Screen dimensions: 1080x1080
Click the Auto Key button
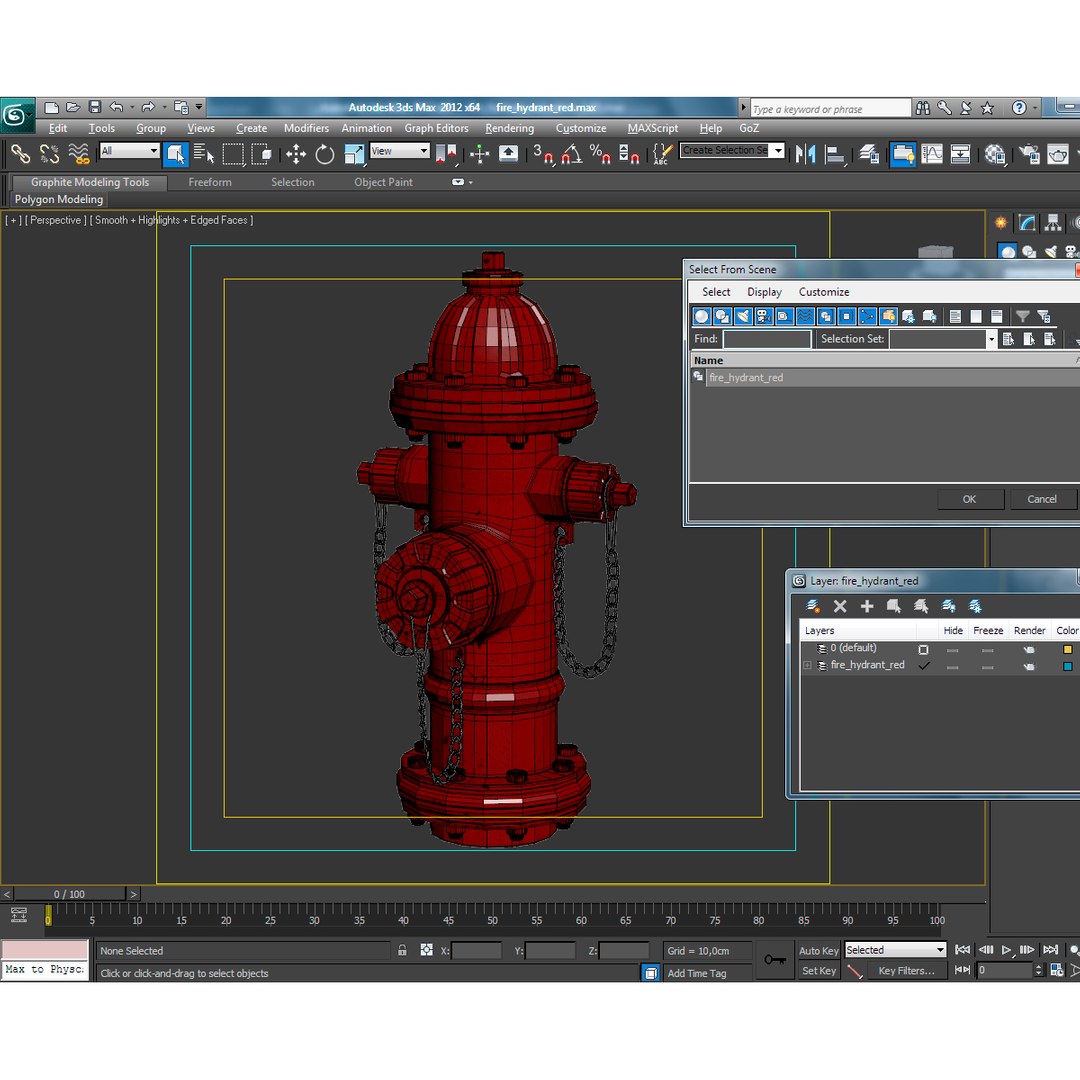[x=818, y=951]
